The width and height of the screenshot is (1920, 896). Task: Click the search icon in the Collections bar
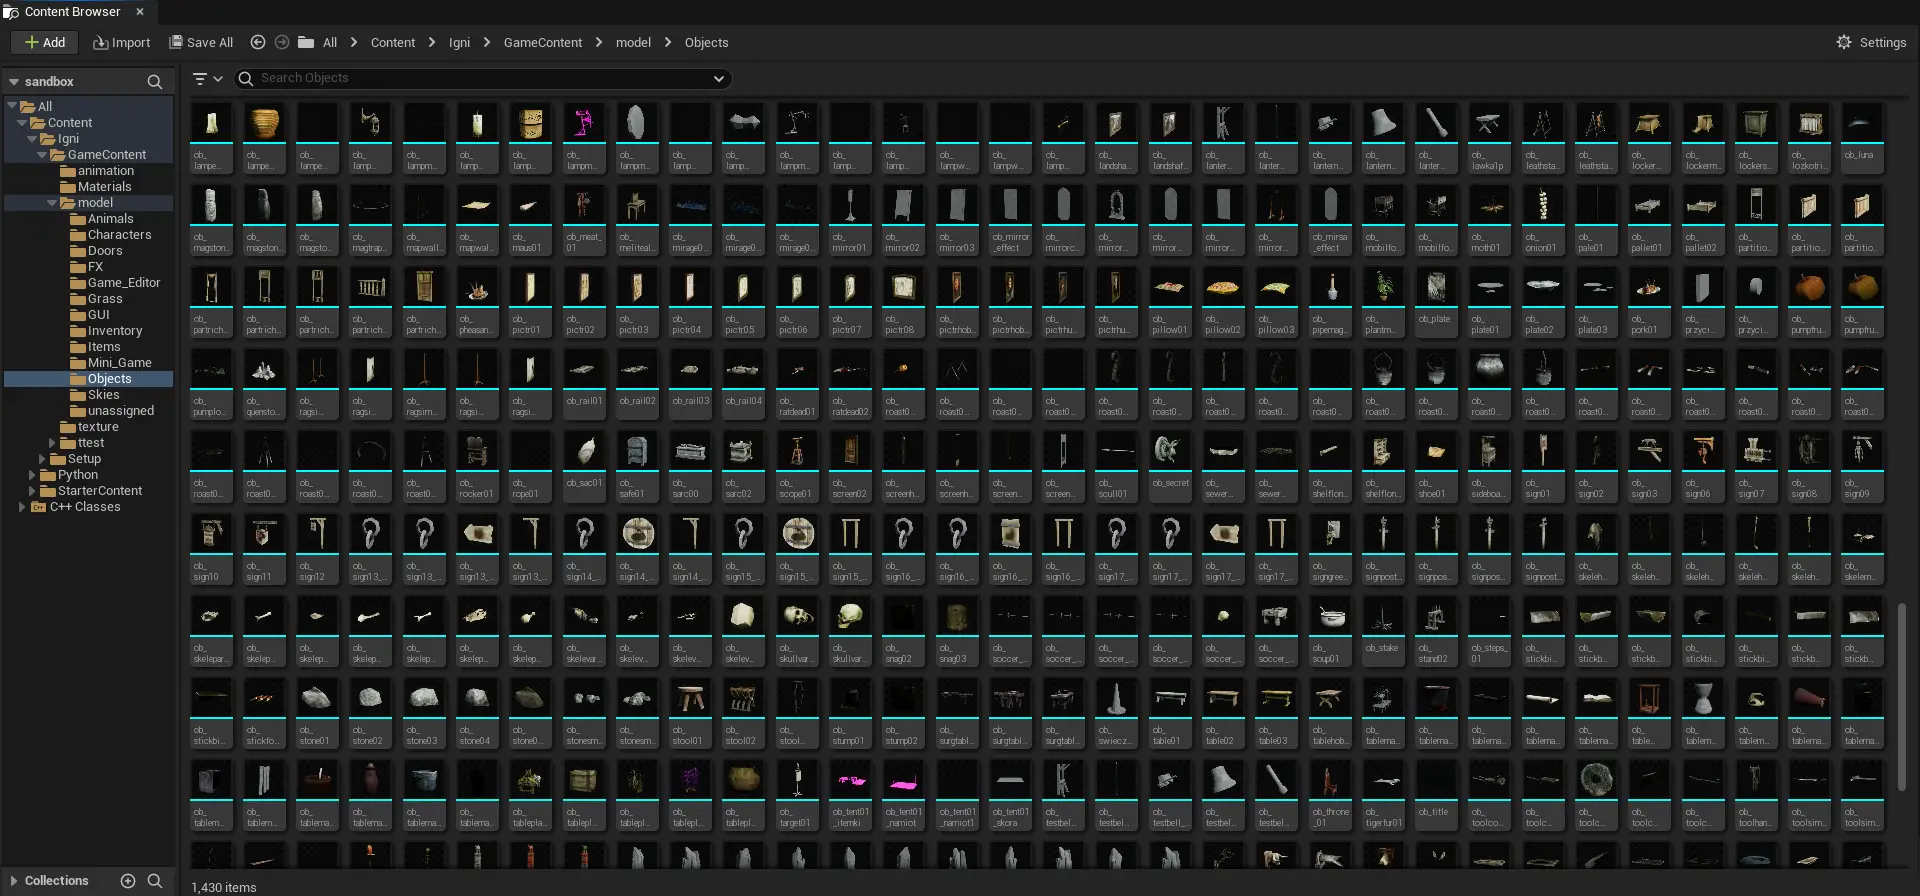(155, 881)
